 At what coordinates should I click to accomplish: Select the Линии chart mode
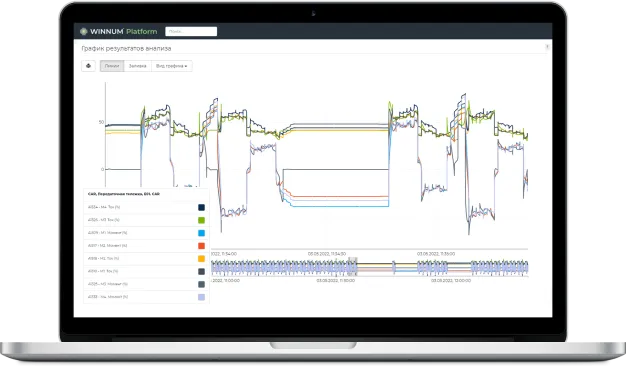pos(112,66)
